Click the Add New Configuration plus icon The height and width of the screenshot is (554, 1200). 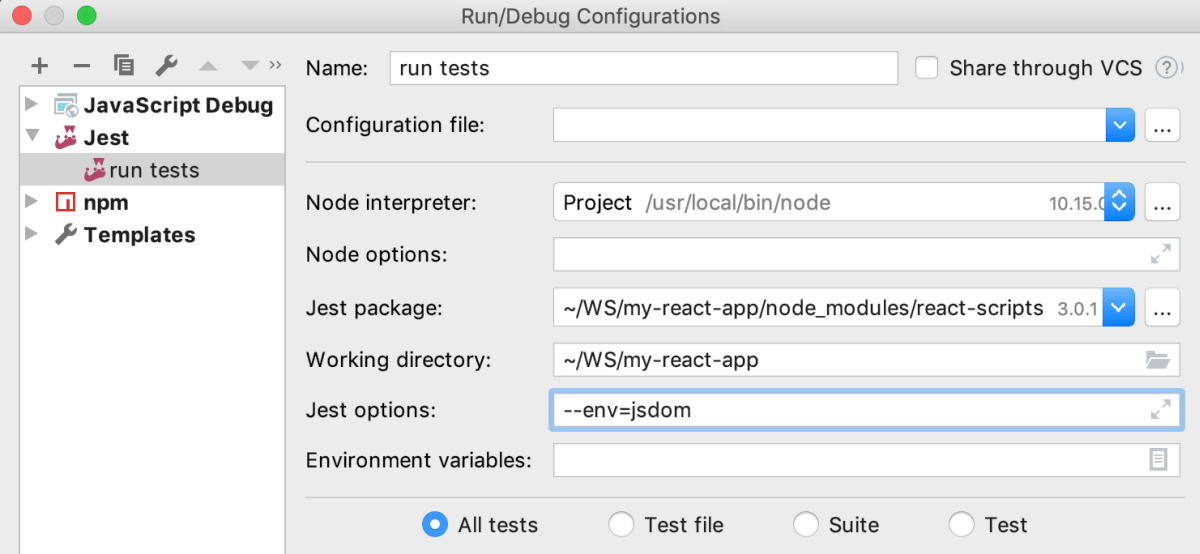point(39,67)
